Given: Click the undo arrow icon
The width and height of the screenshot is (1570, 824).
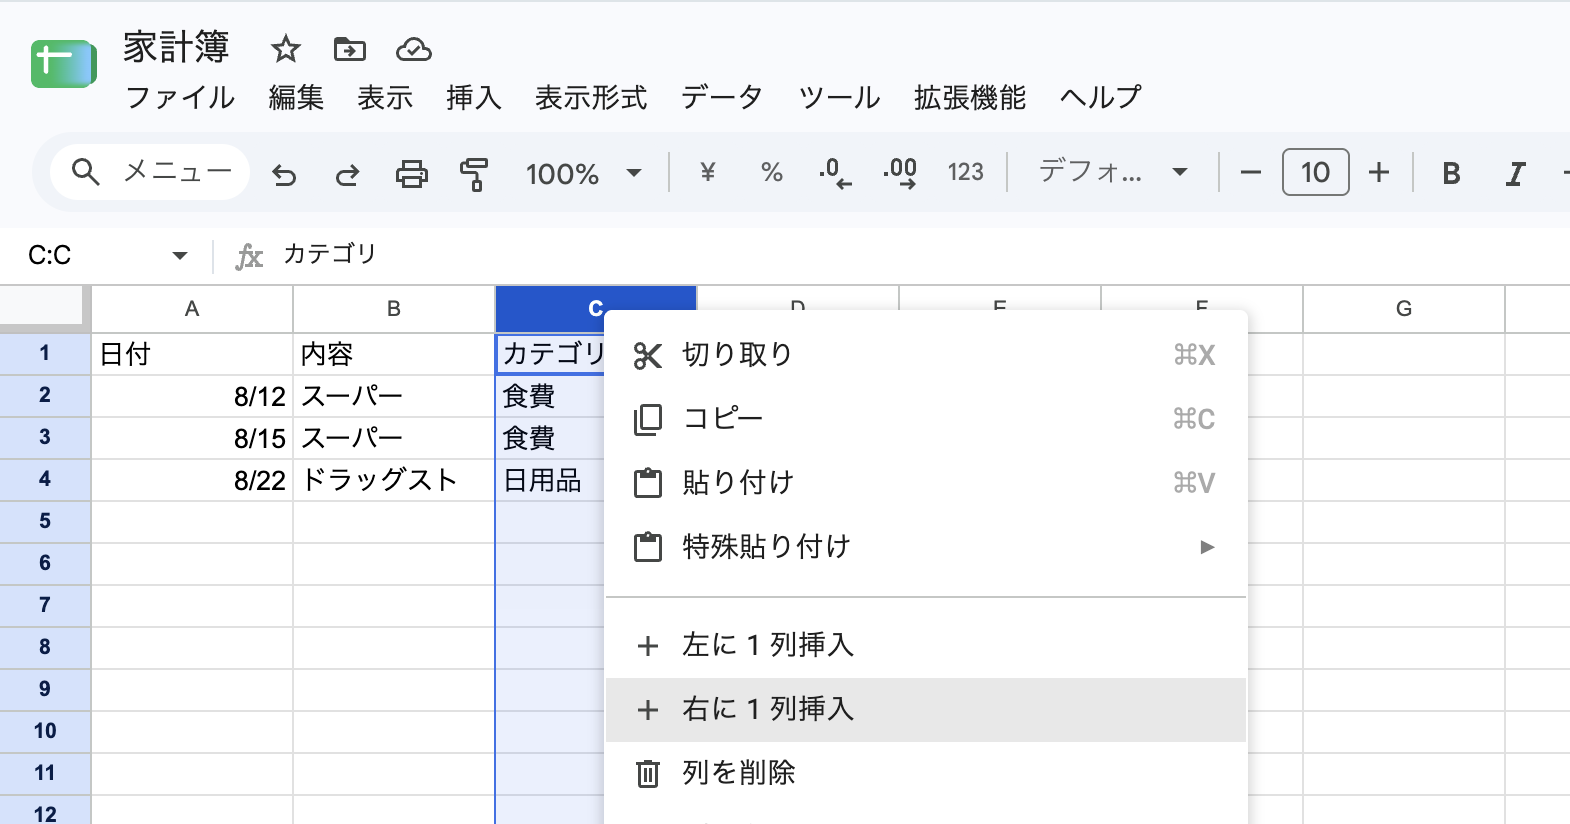Looking at the screenshot, I should coord(285,174).
